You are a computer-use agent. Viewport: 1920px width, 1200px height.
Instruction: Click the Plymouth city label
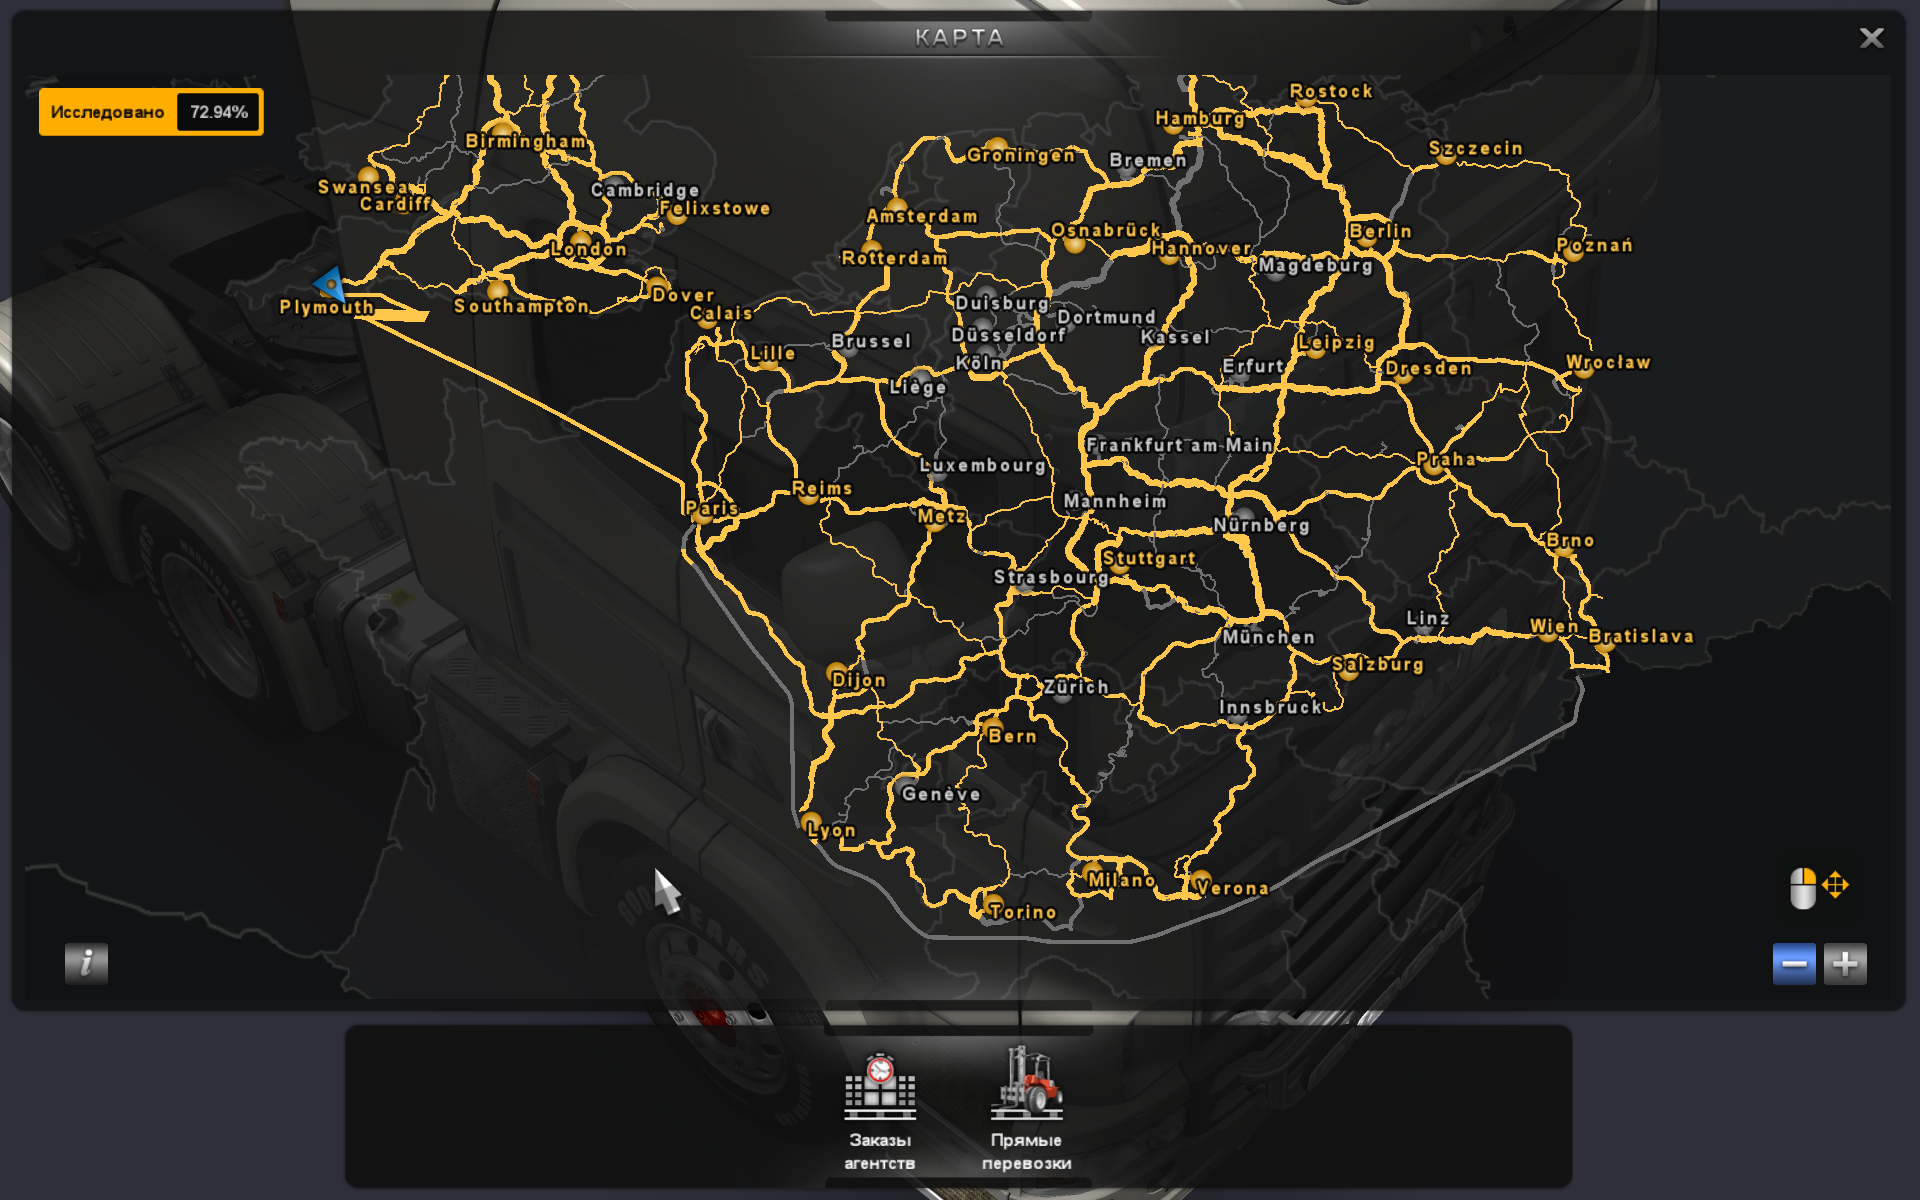coord(326,307)
